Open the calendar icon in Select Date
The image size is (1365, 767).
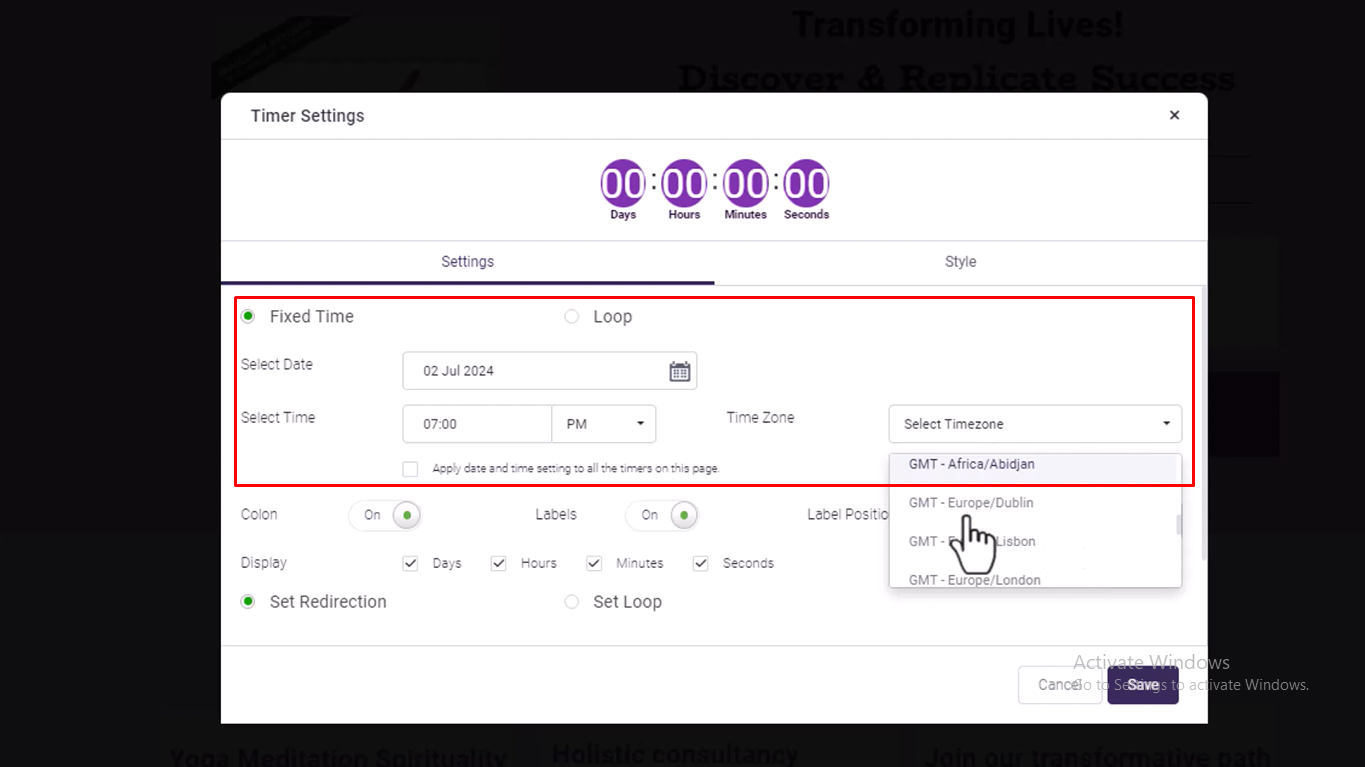click(x=680, y=371)
